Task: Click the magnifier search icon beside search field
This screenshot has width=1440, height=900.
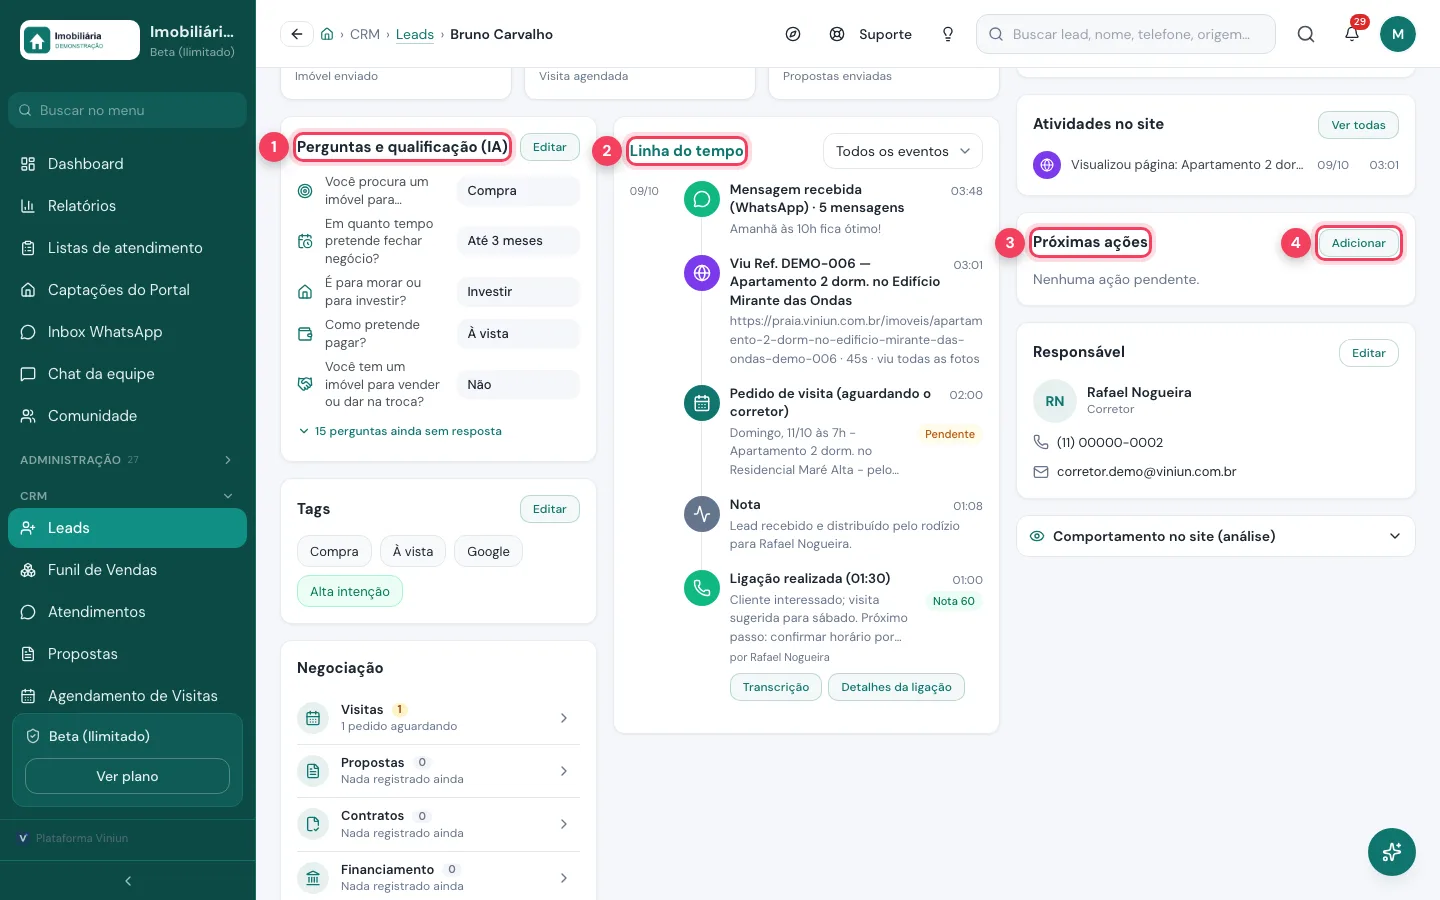Action: pos(1306,34)
